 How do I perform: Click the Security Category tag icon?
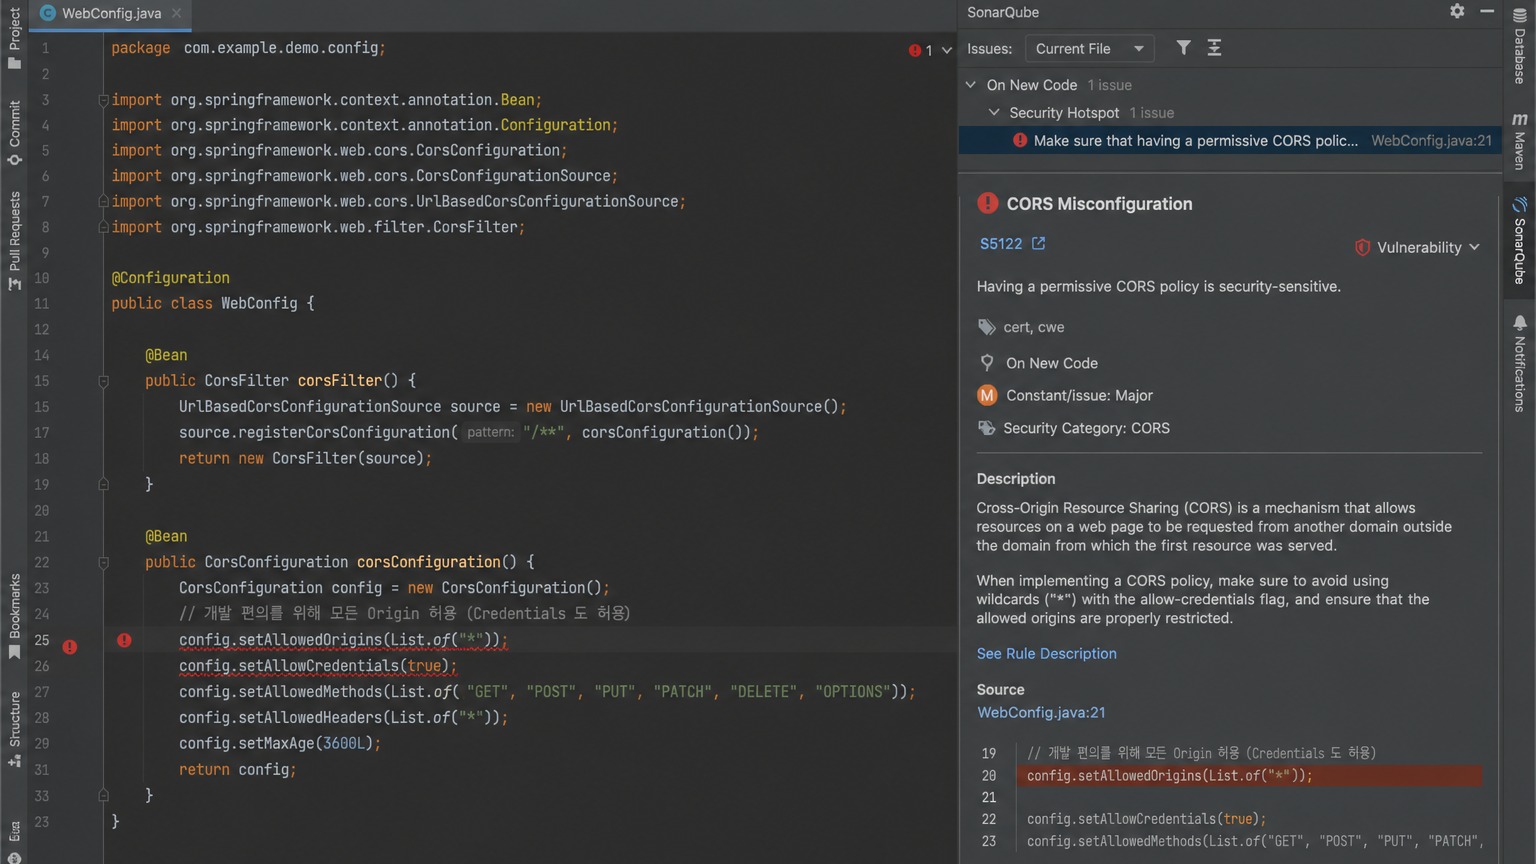click(x=987, y=428)
